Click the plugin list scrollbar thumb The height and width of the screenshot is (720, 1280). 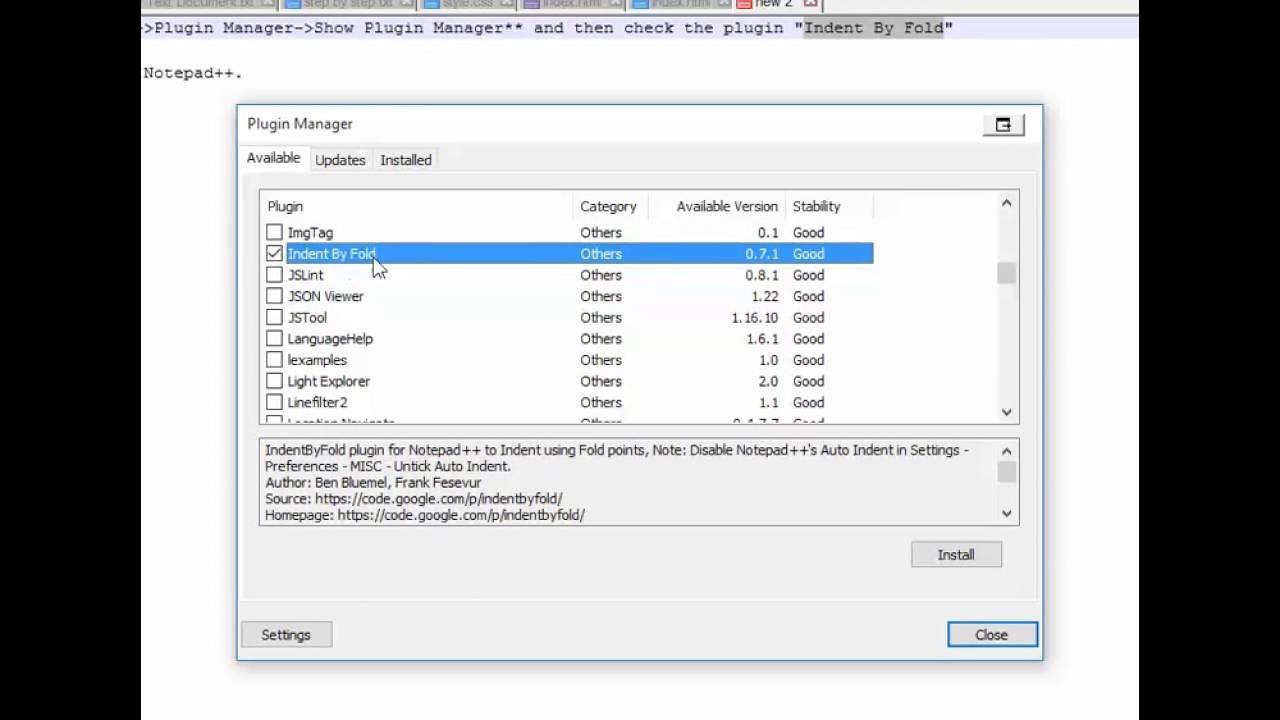click(x=1007, y=273)
